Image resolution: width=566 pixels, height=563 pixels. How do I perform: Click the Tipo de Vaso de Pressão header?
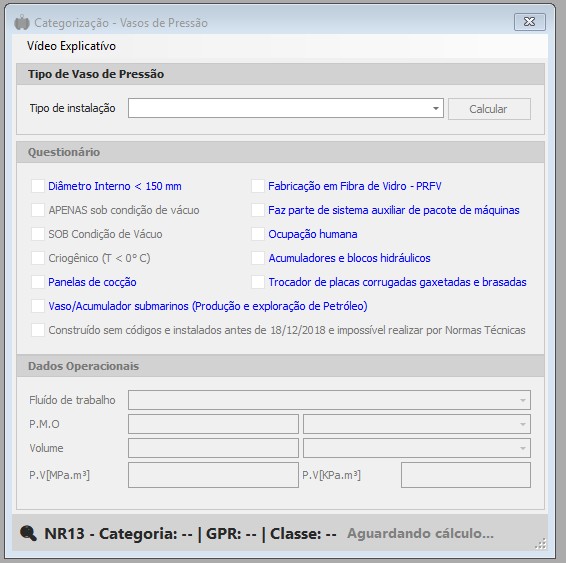(280, 74)
